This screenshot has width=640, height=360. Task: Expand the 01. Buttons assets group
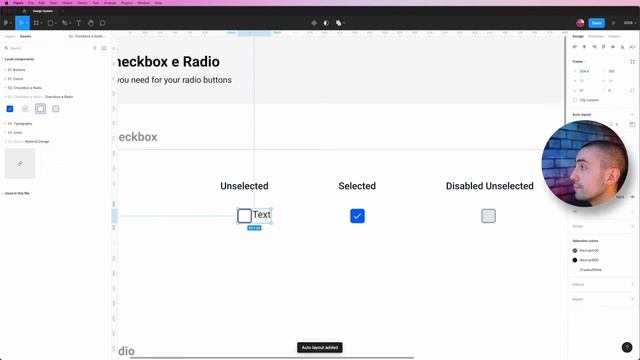16,70
